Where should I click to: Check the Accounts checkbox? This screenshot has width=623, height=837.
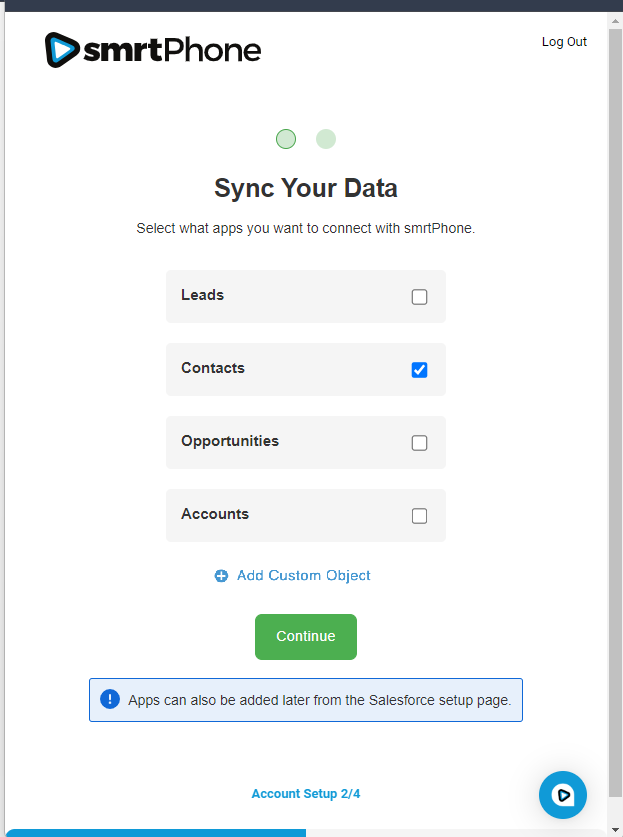[419, 516]
